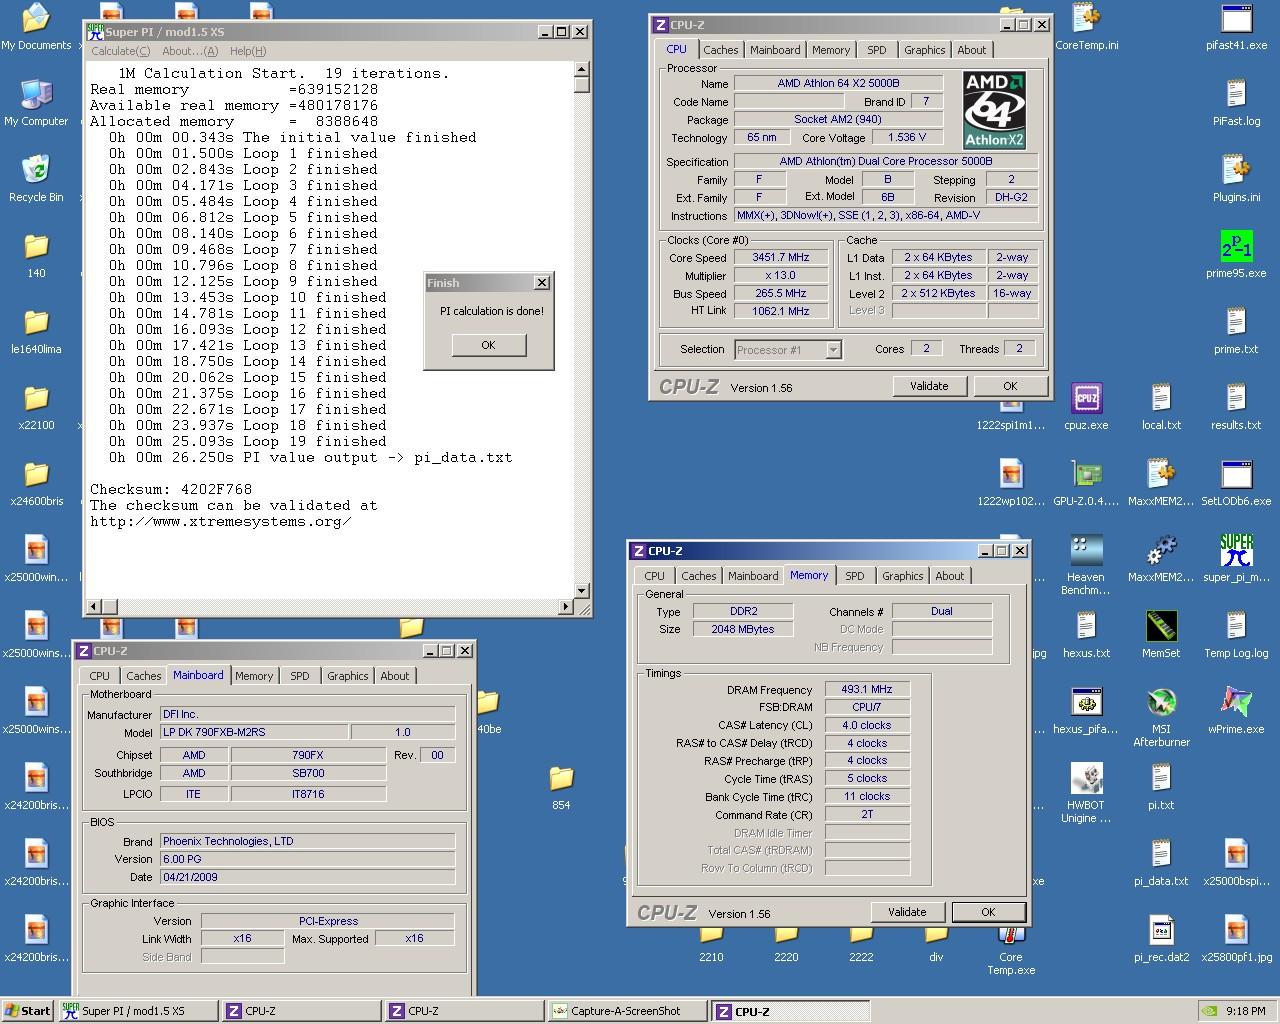Switch to Mainboard tab in top CPU-Z window
1280x1024 pixels.
tap(775, 50)
